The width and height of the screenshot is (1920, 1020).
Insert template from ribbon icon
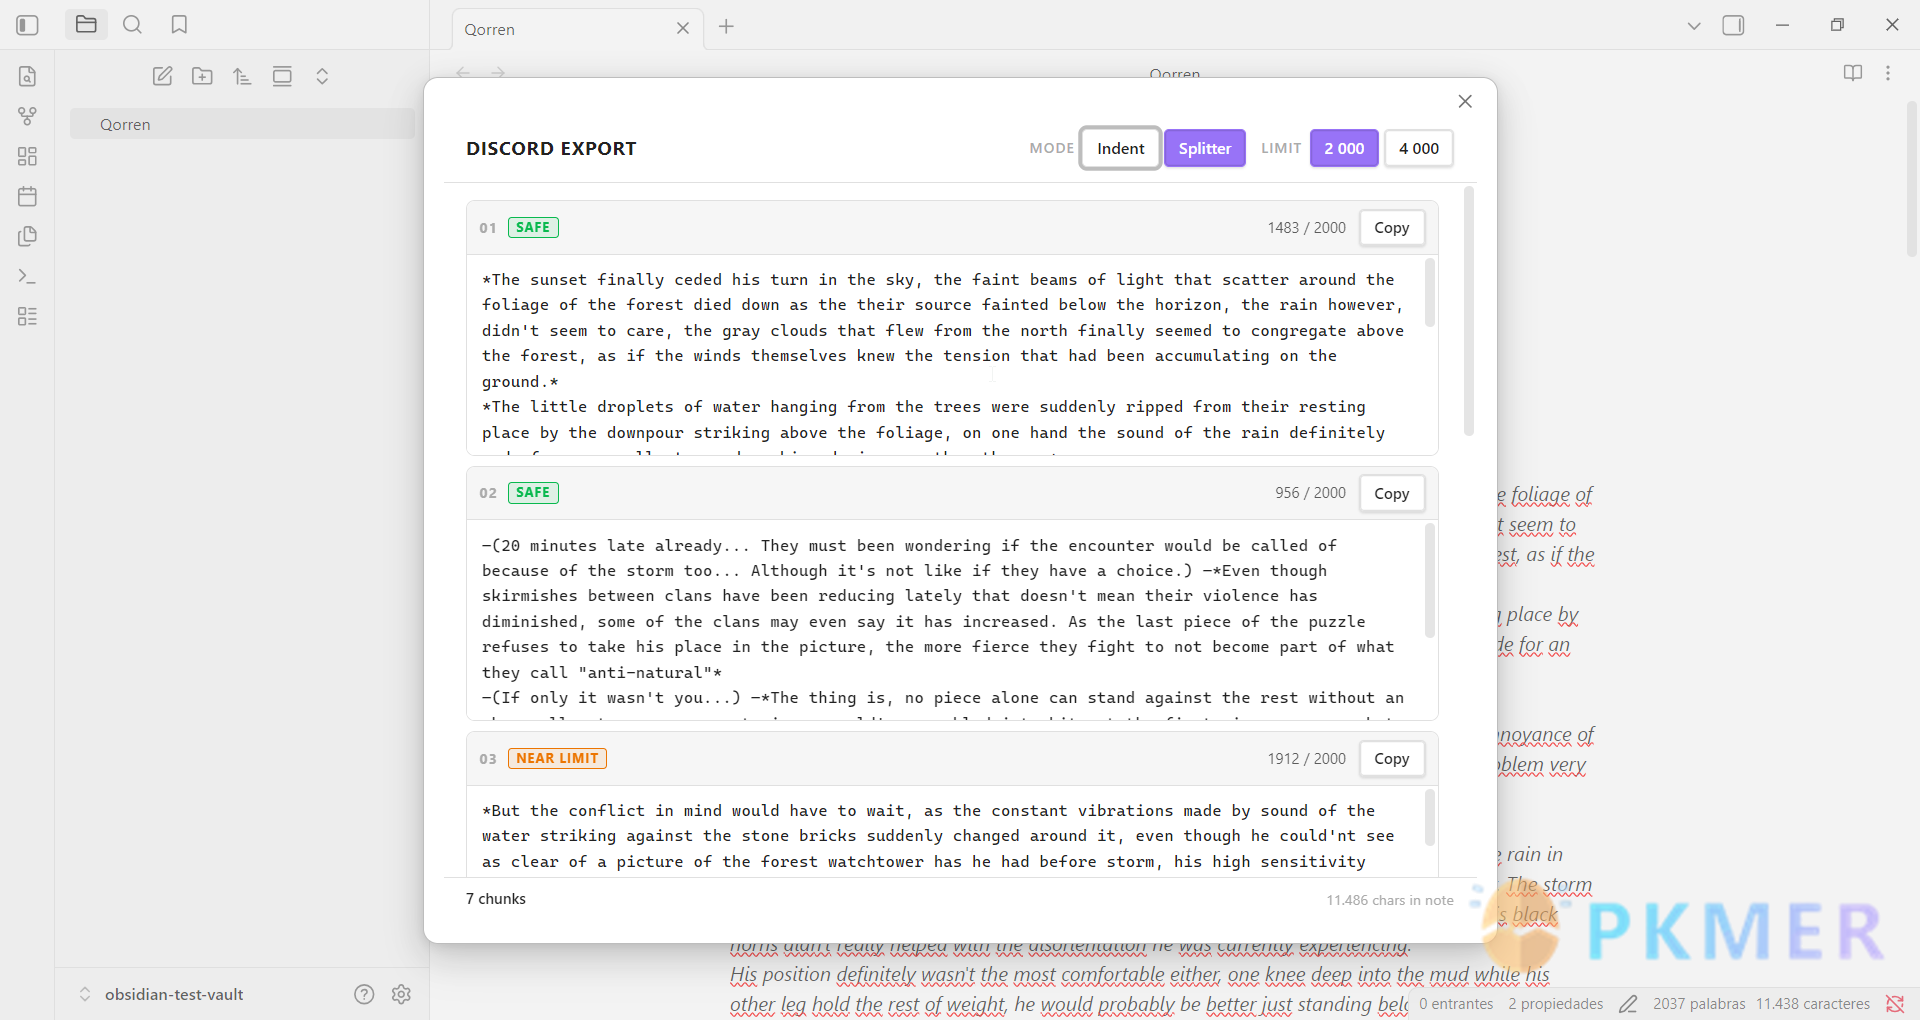(x=27, y=236)
